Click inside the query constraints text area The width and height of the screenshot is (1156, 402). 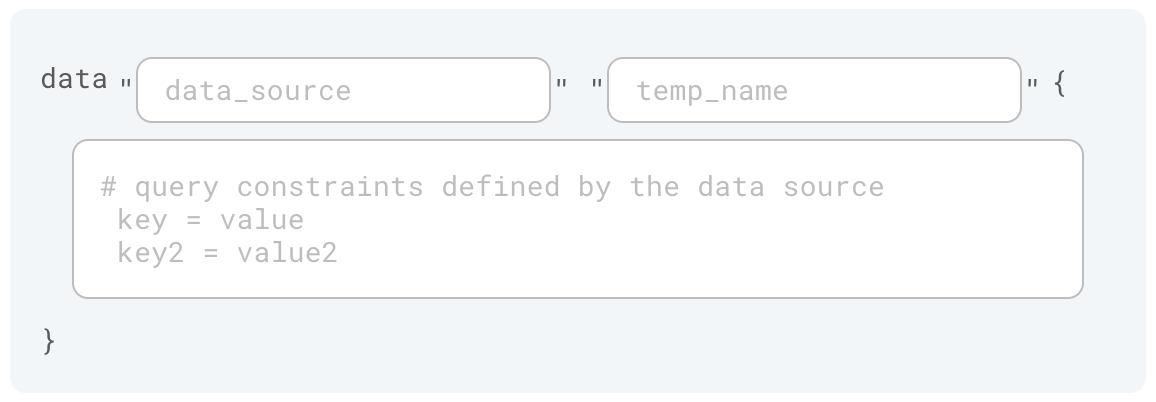pos(578,219)
